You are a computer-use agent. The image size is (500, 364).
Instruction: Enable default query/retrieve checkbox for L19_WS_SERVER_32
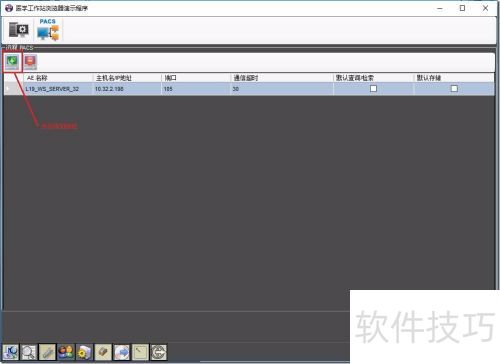[x=373, y=89]
